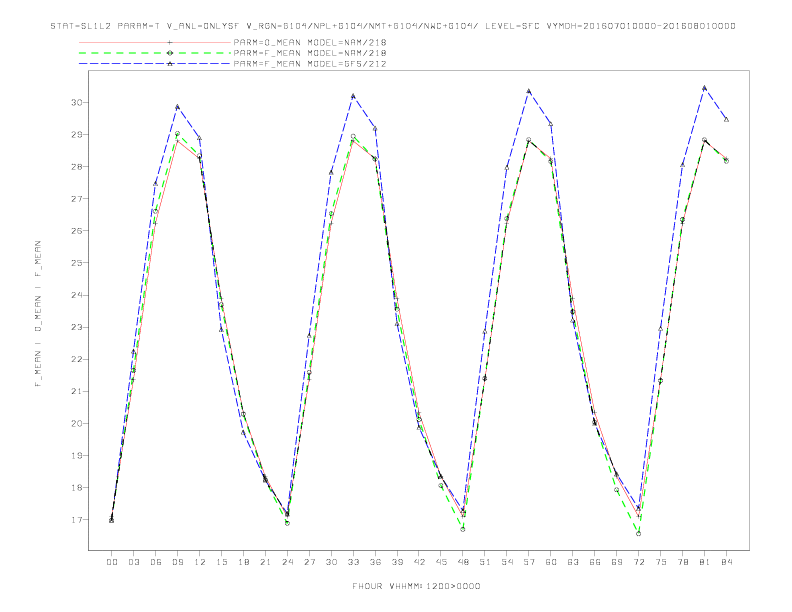Screen dimensions: 792x612
Task: Click the y-axis tick label 27
Action: (x=77, y=199)
